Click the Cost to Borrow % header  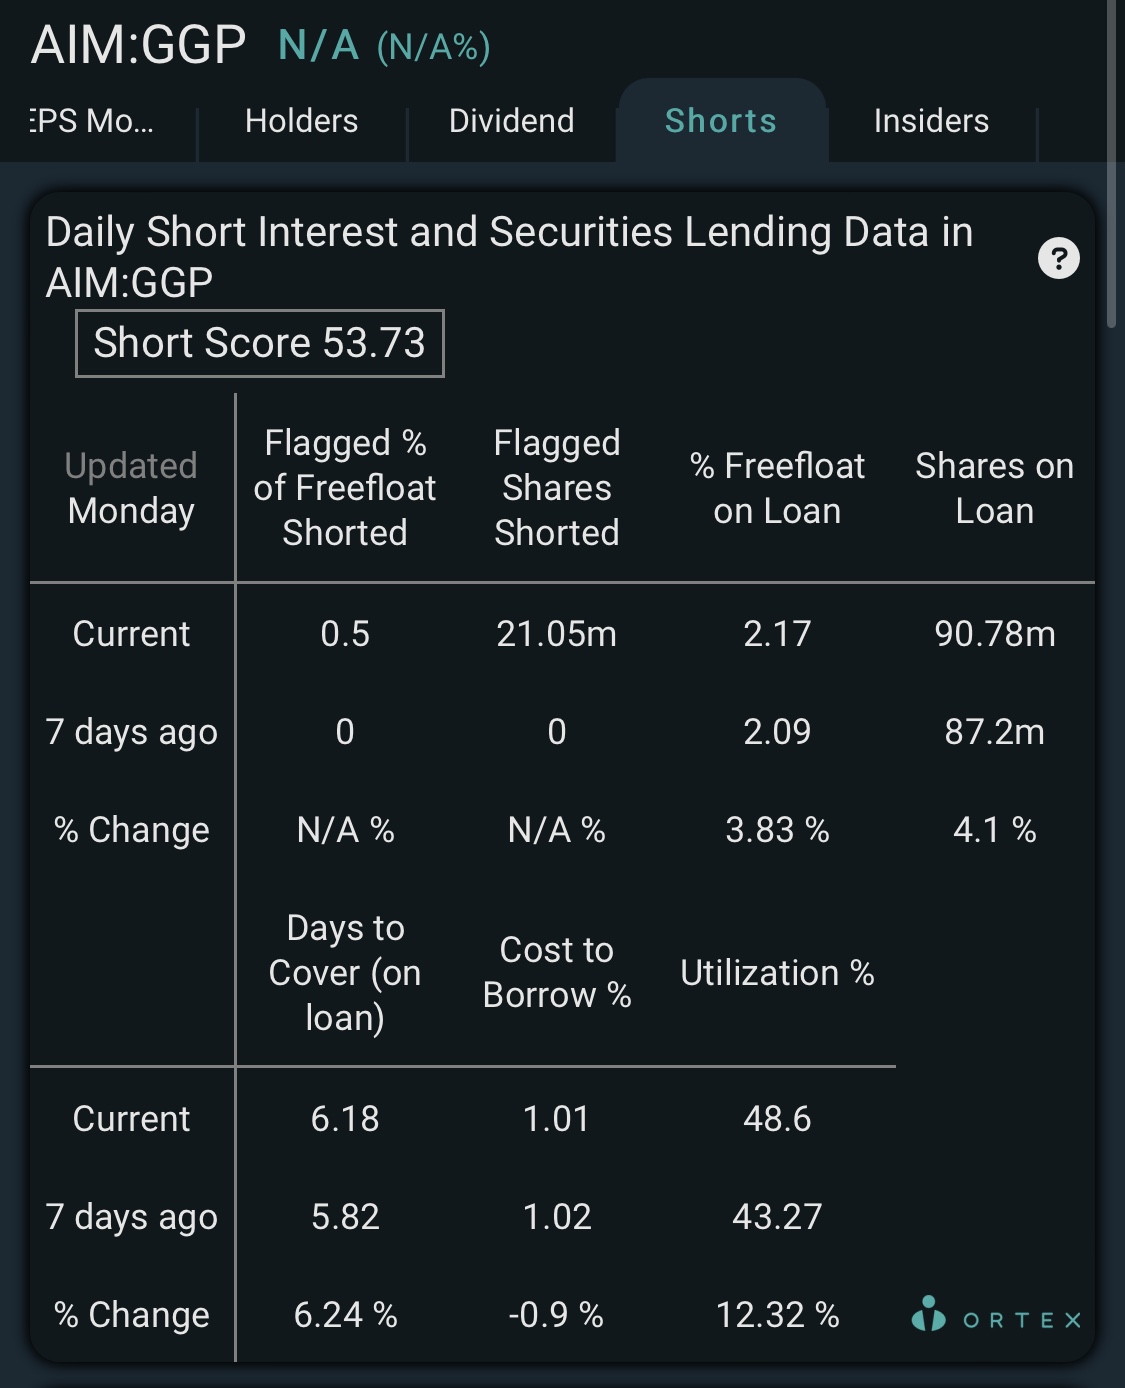tap(557, 973)
